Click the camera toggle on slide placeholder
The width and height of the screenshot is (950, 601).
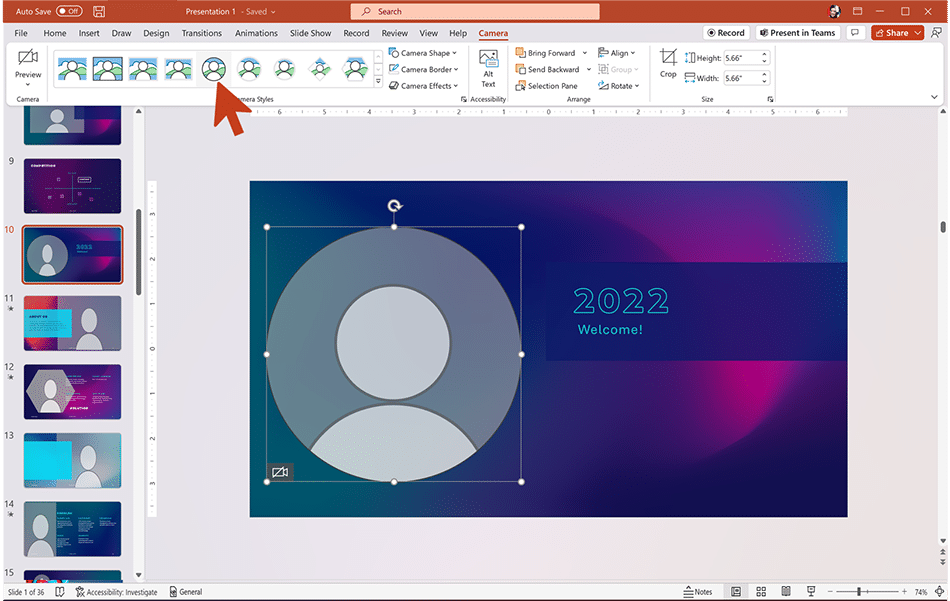click(280, 472)
